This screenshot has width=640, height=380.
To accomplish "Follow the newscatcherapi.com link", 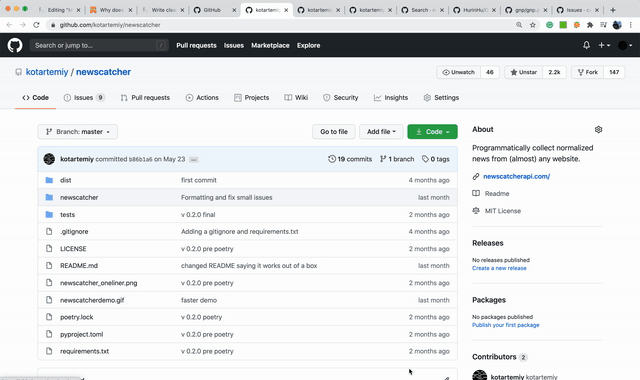I will pos(516,176).
